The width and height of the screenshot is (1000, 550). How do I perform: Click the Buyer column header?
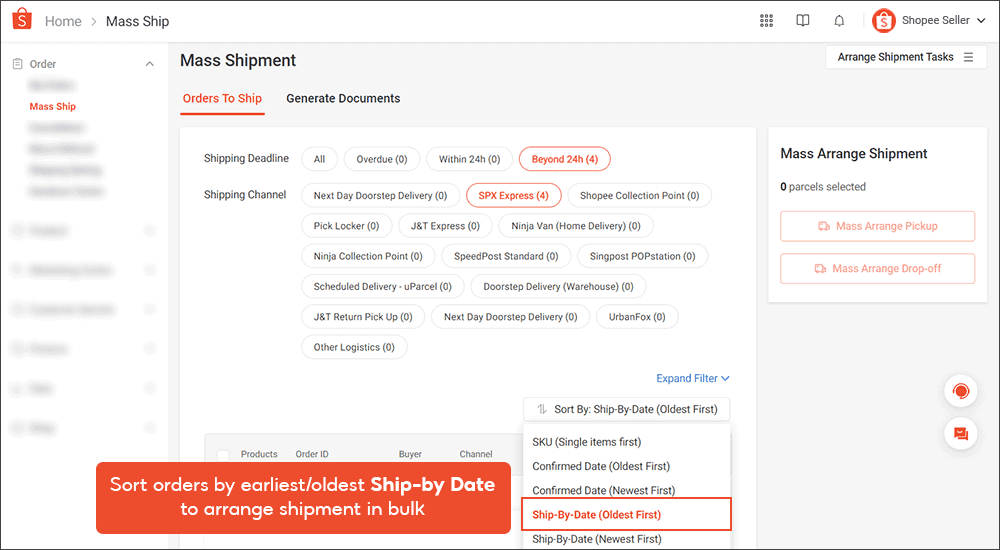click(x=410, y=454)
